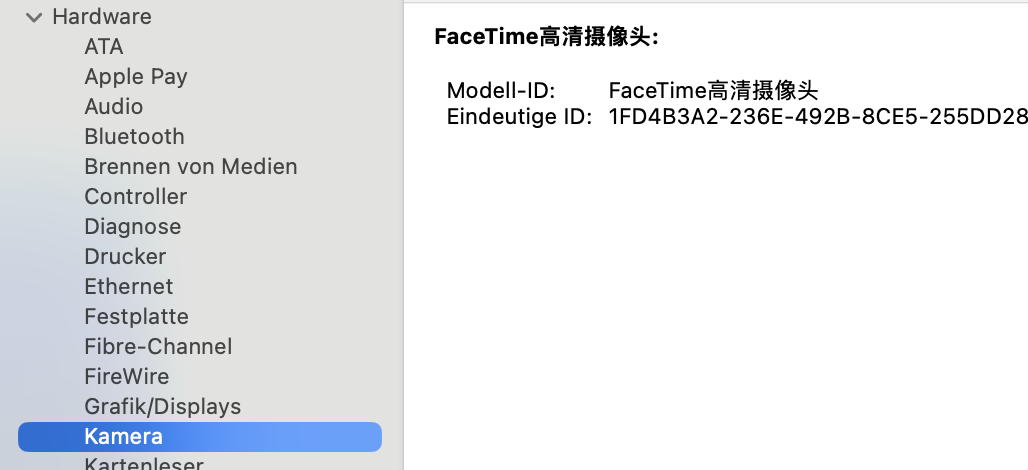Open the Ethernet sidebar item

[x=128, y=287]
